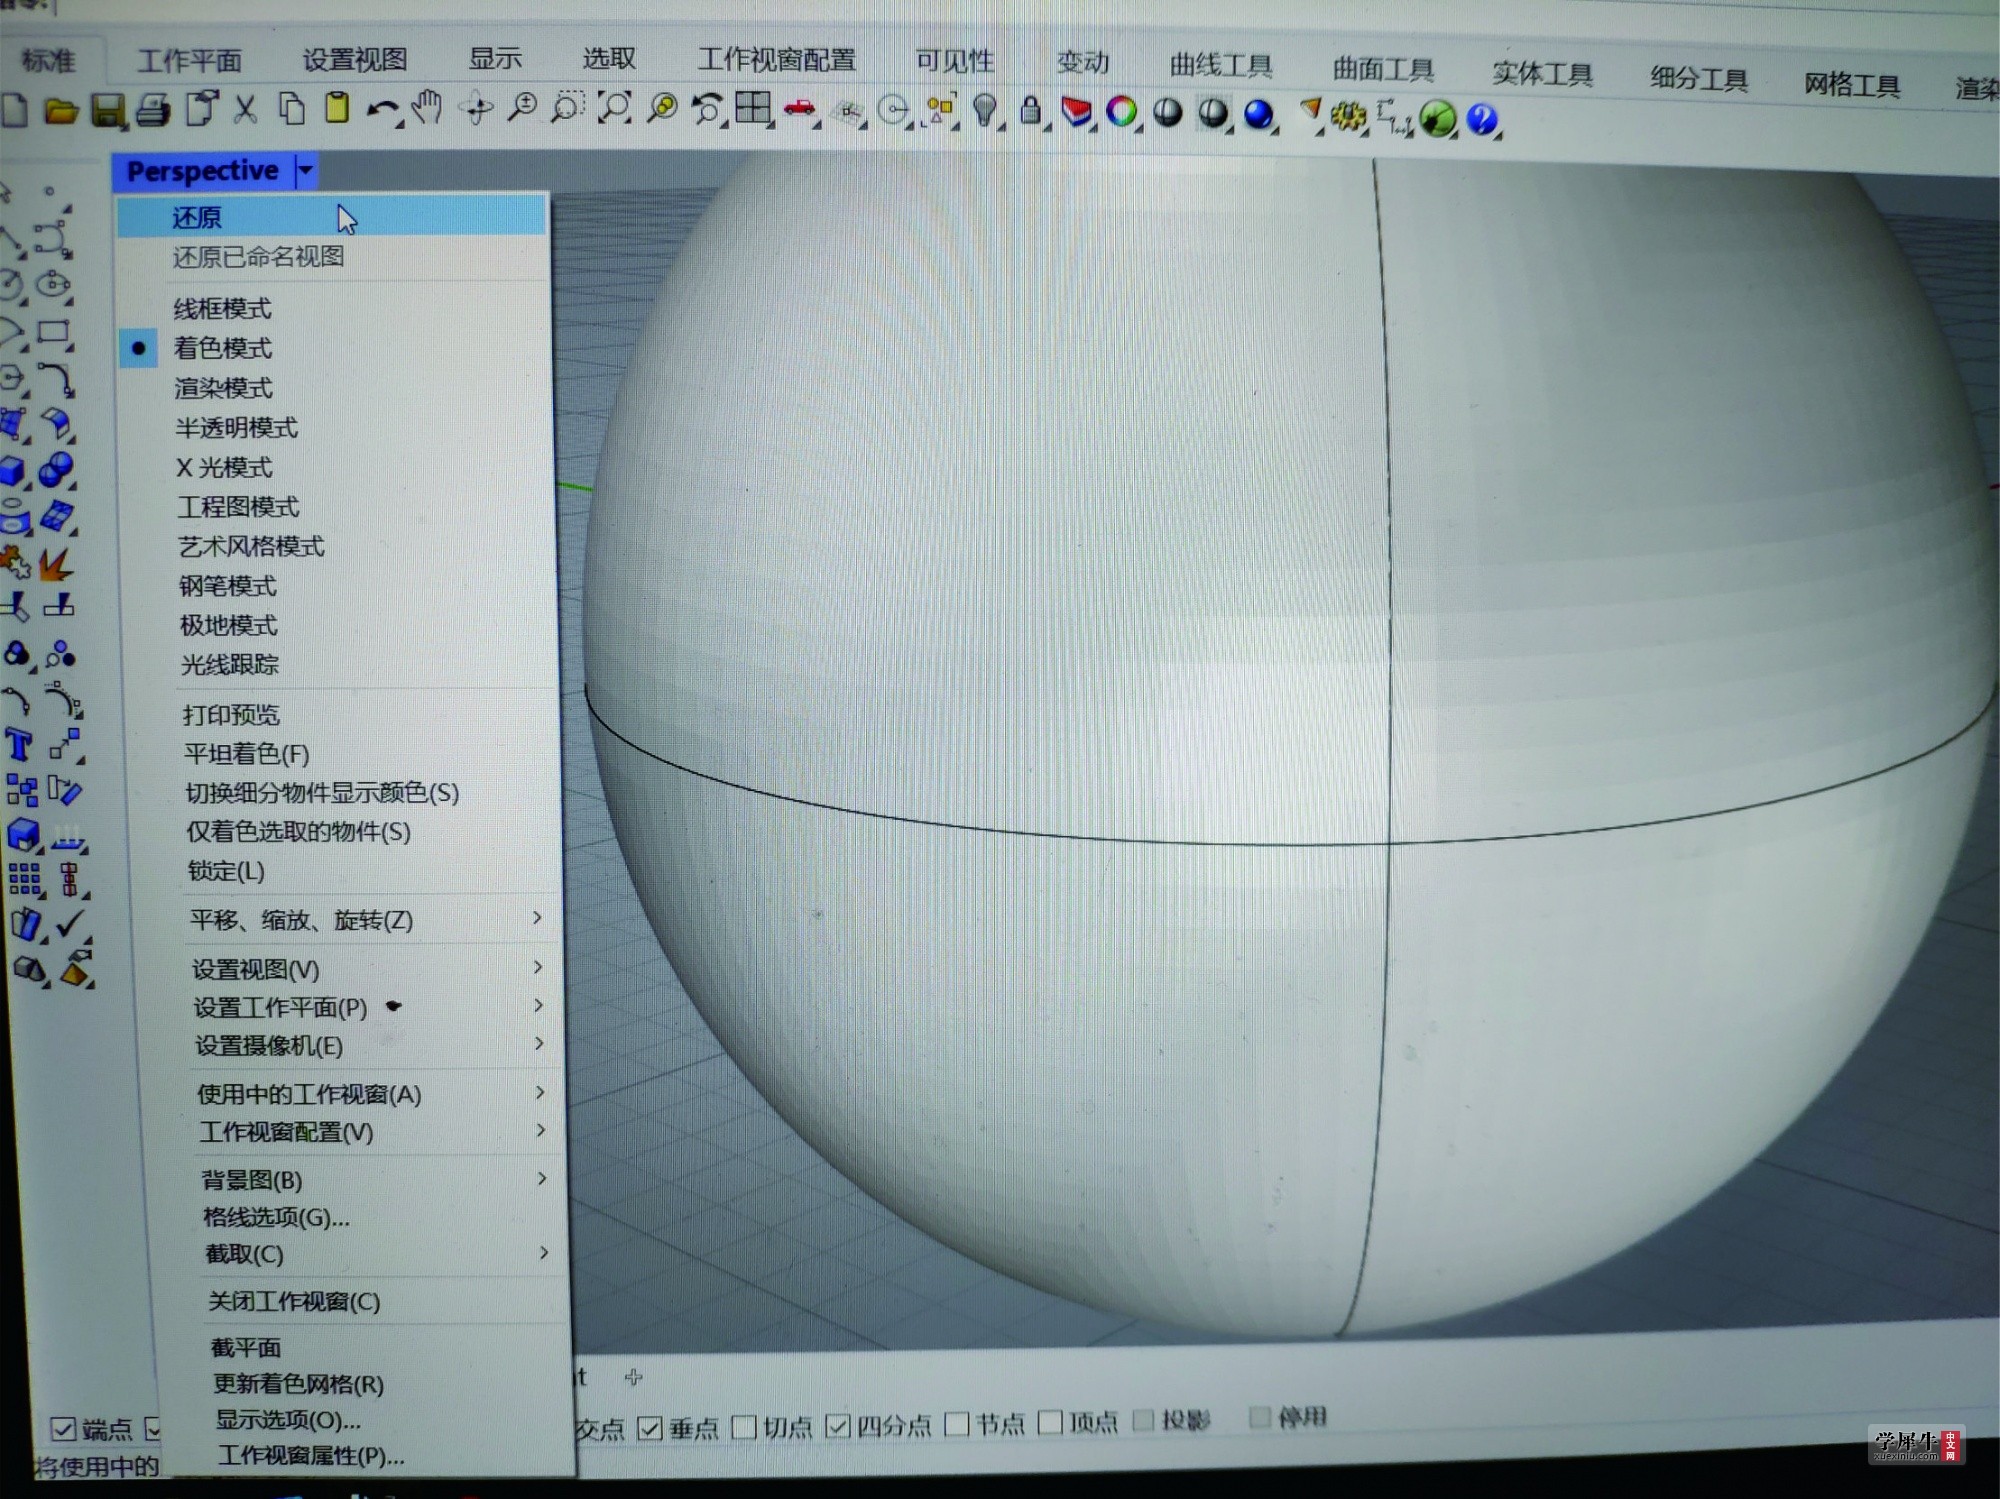Expand the 背景图(B) submenu
Screen dimensions: 2000x1499
[x=366, y=1180]
